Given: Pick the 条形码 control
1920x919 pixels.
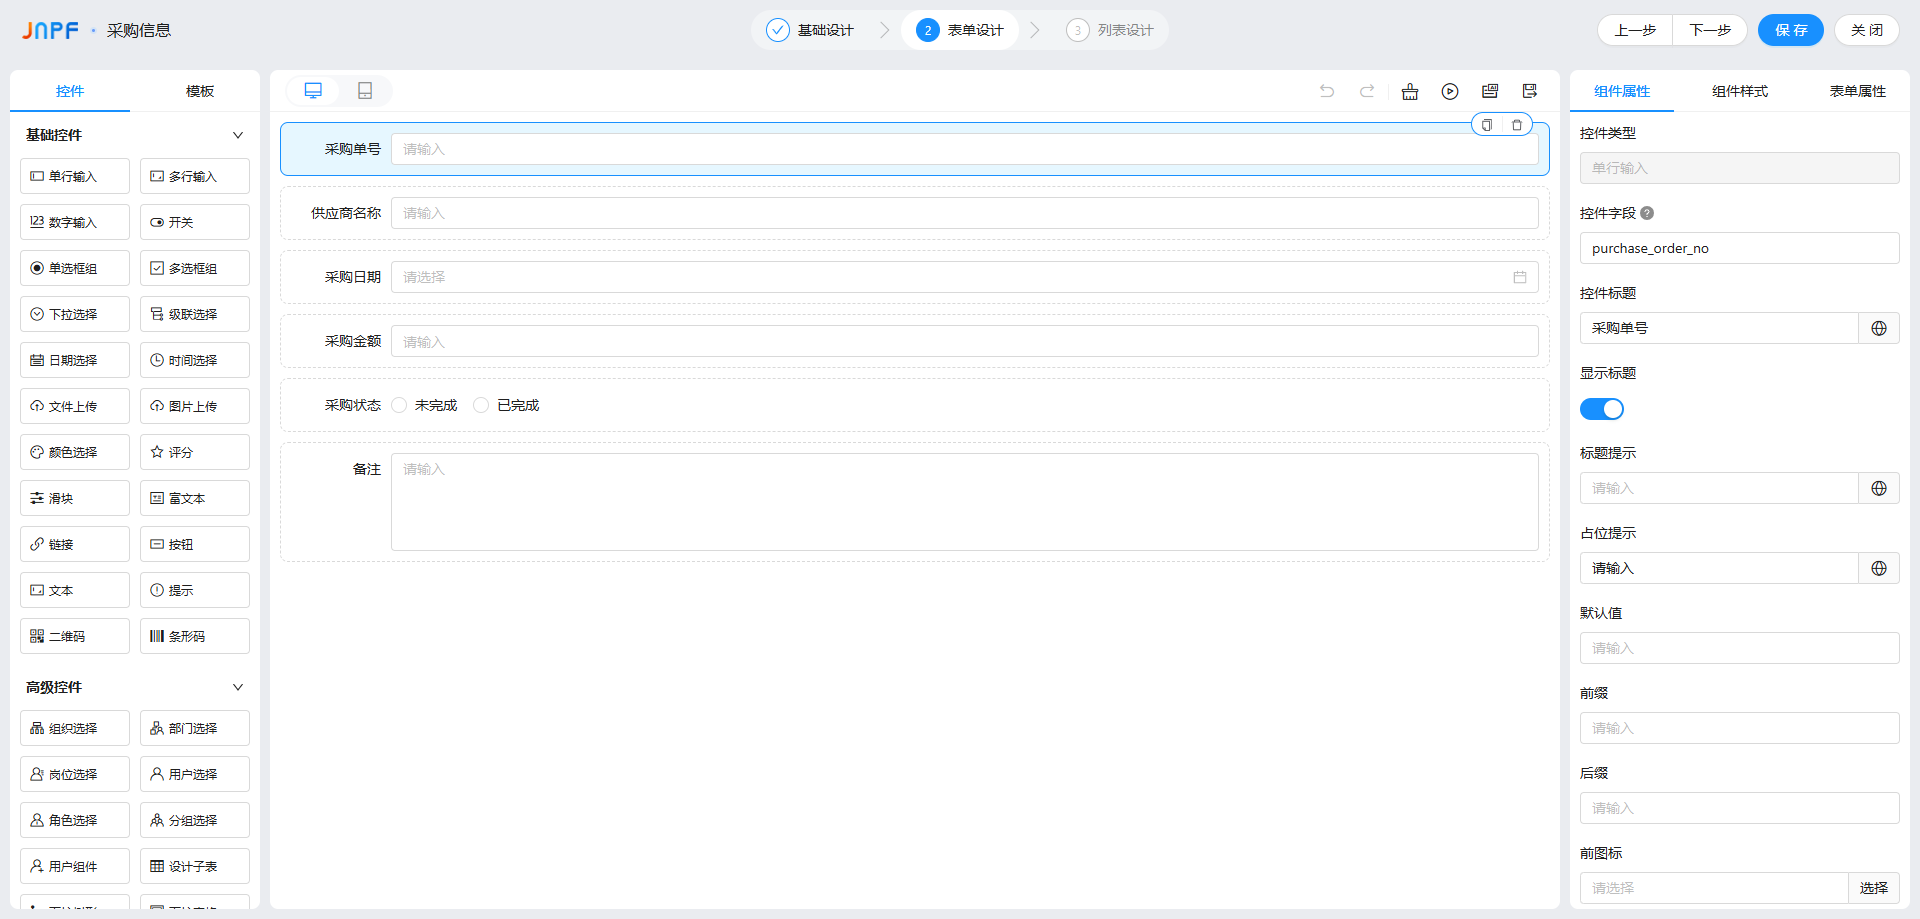Looking at the screenshot, I should [195, 636].
